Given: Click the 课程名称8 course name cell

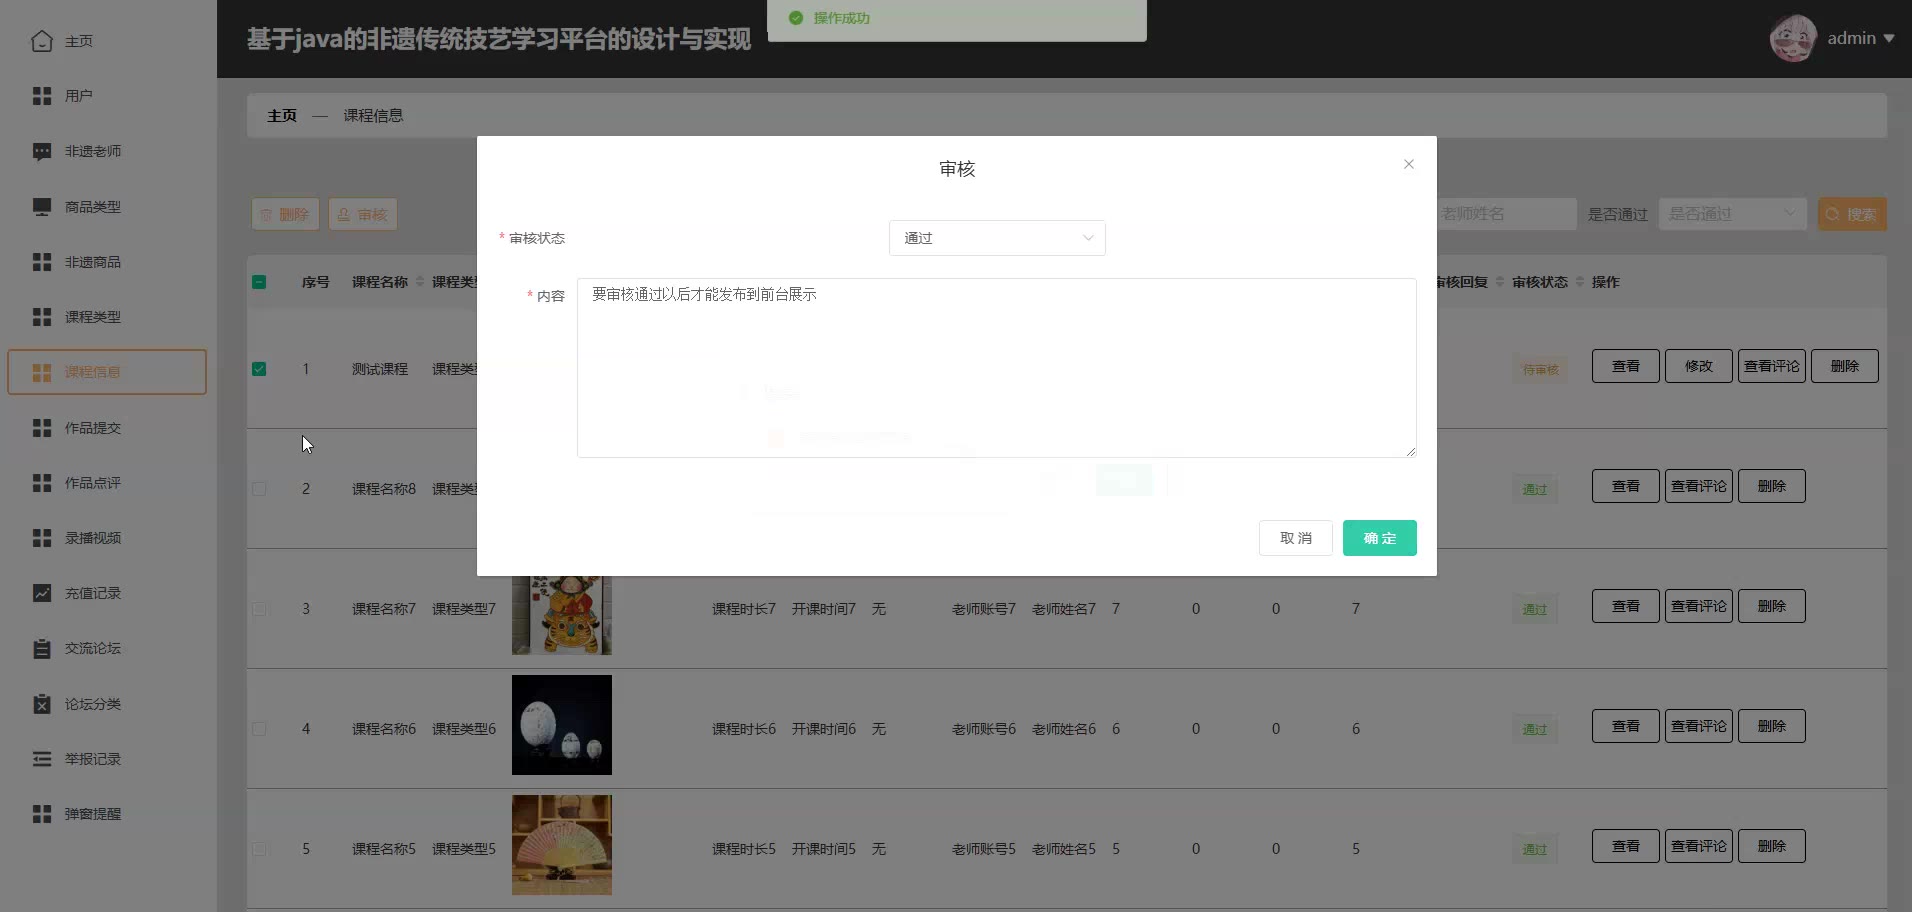Looking at the screenshot, I should (384, 489).
